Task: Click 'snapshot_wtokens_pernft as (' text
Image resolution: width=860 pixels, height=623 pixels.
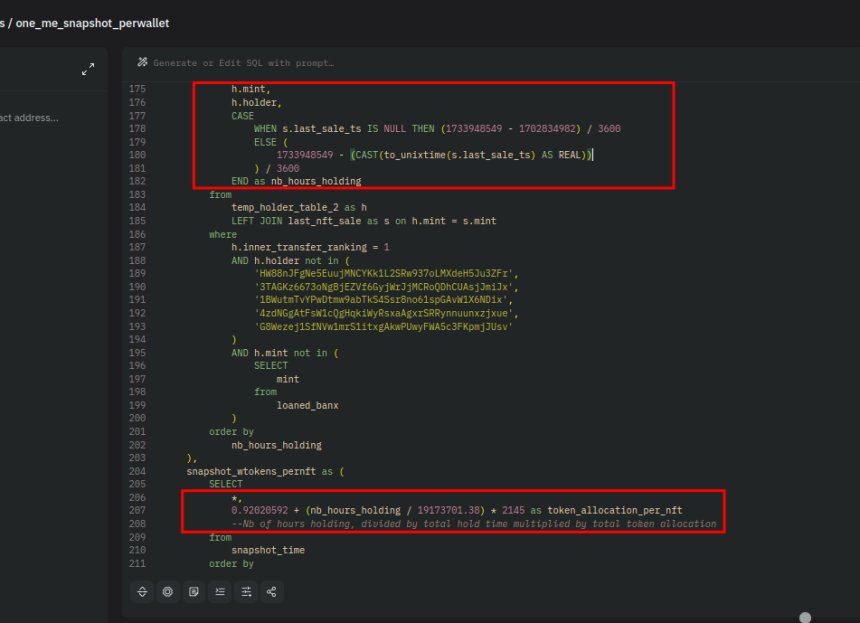Action: [265, 471]
